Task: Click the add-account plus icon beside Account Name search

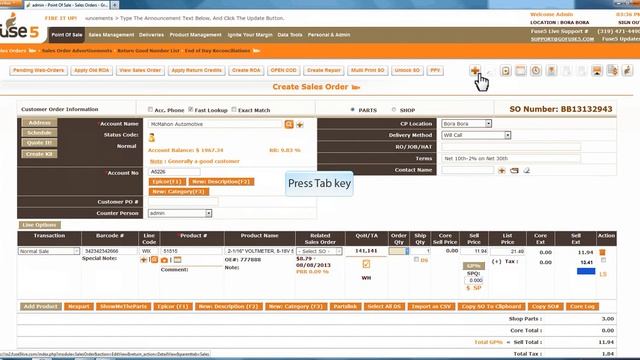Action: (300, 124)
